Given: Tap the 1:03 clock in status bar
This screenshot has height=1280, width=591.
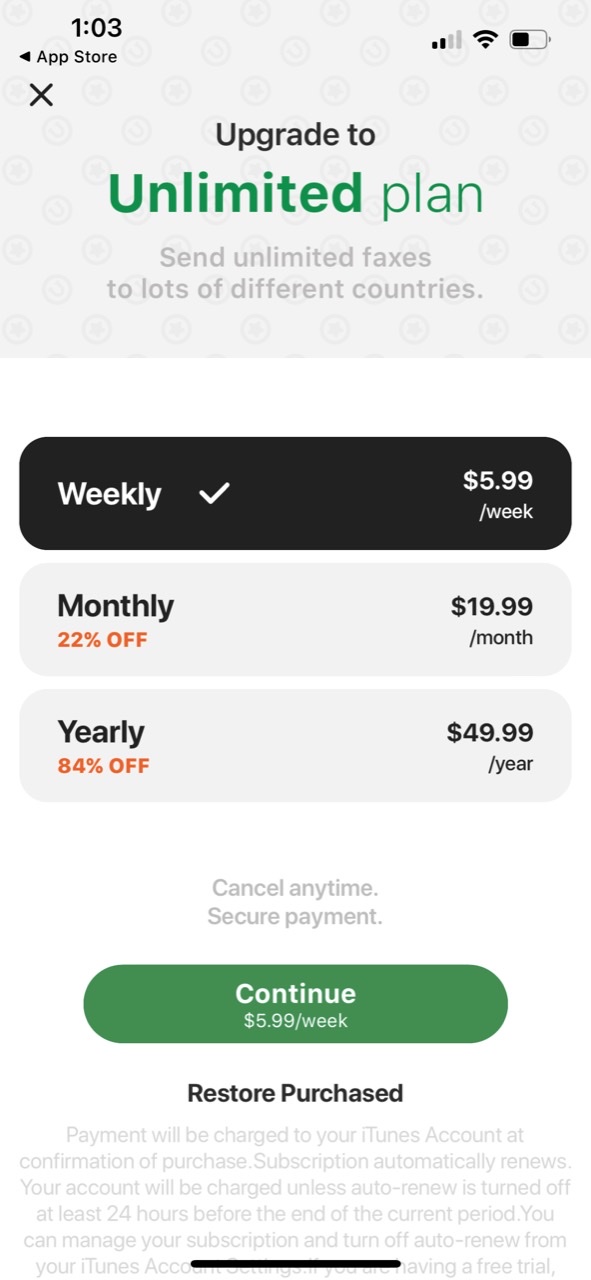Looking at the screenshot, I should coord(96,27).
